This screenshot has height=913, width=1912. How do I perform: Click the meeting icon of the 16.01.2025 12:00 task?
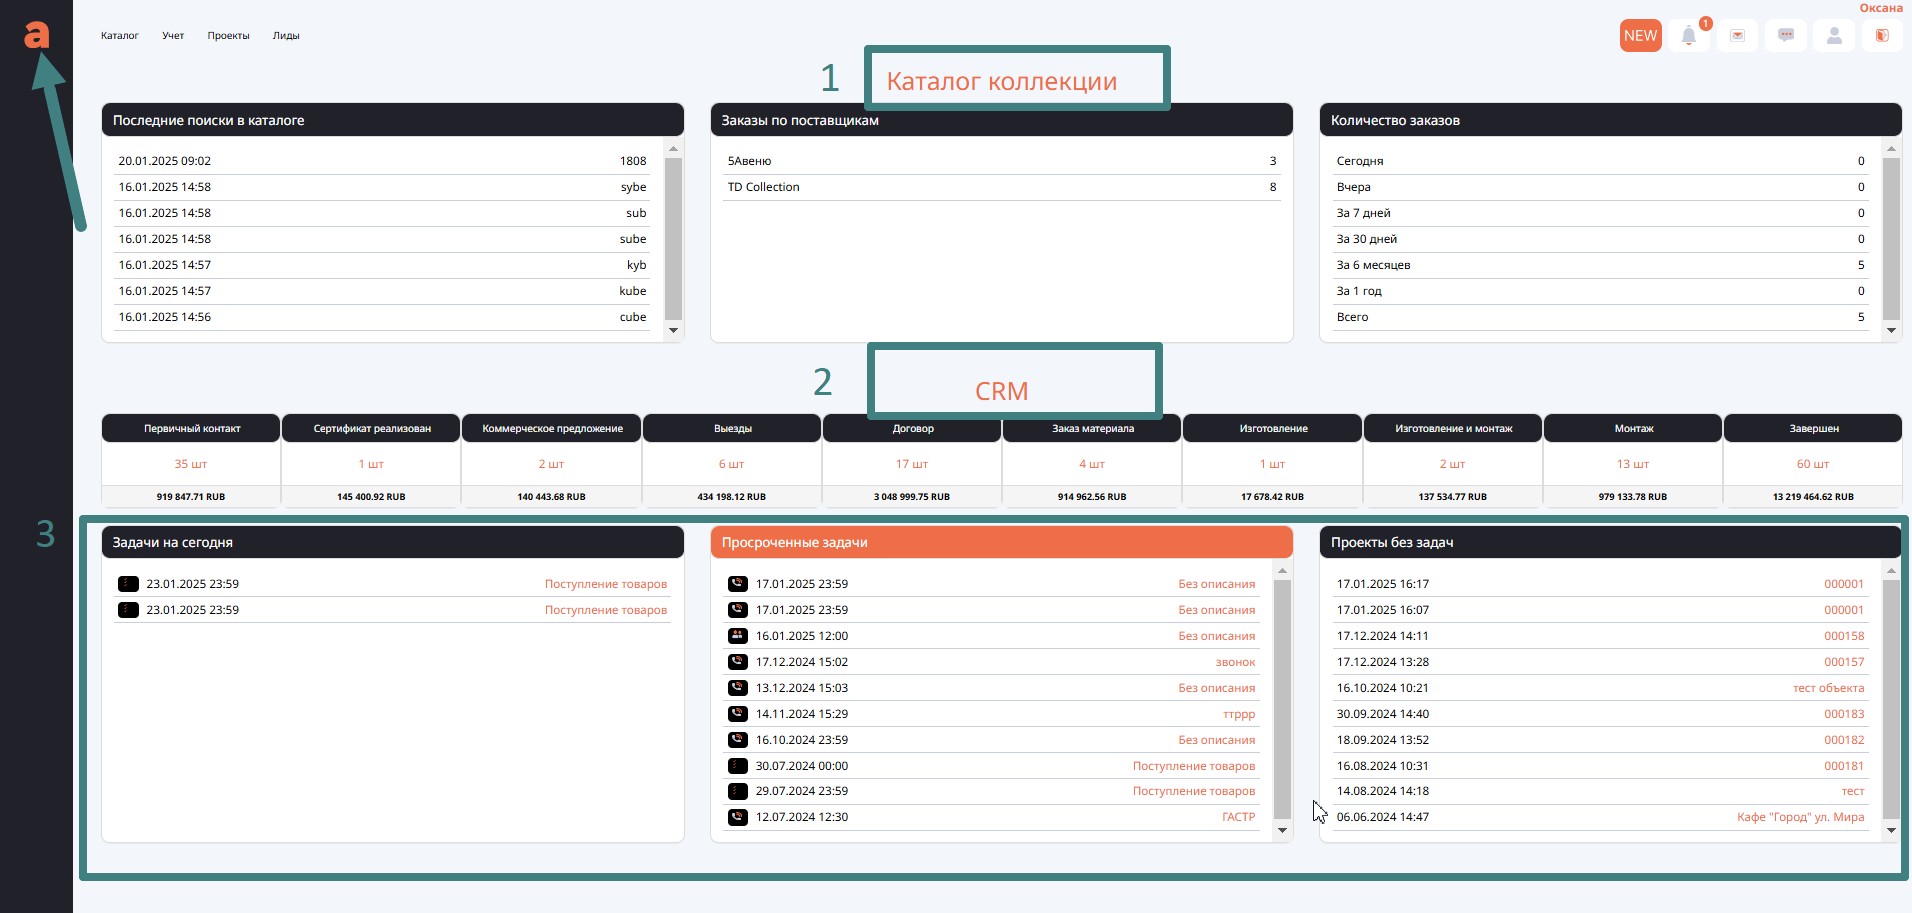738,636
